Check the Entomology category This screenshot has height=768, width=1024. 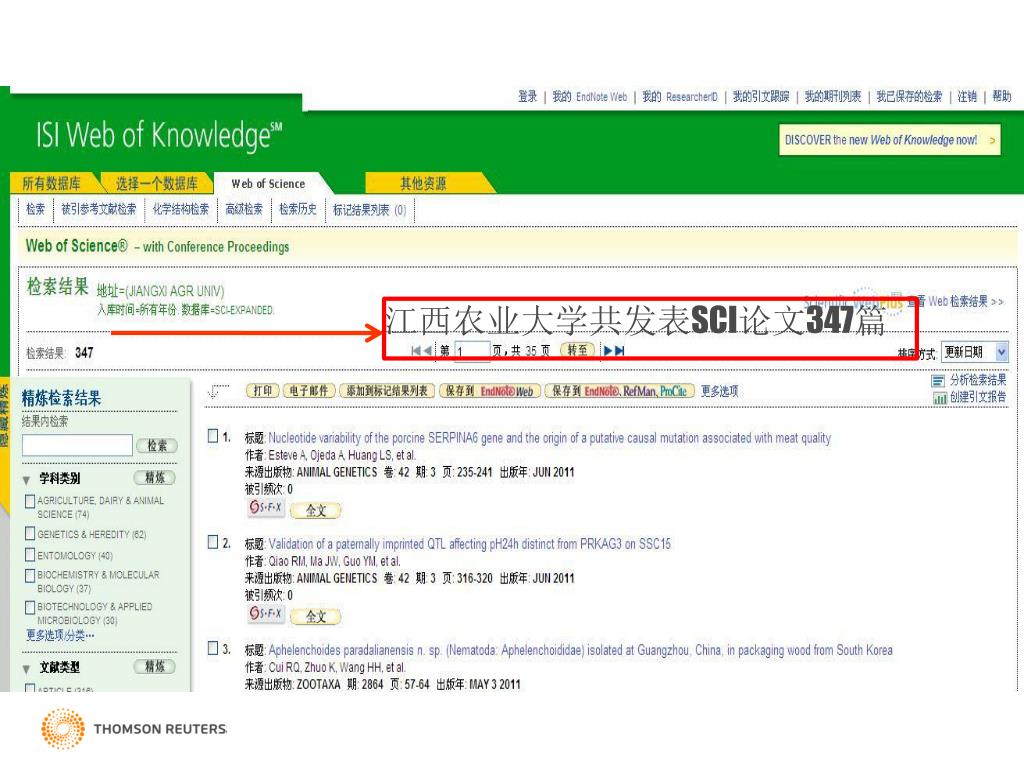click(x=29, y=554)
